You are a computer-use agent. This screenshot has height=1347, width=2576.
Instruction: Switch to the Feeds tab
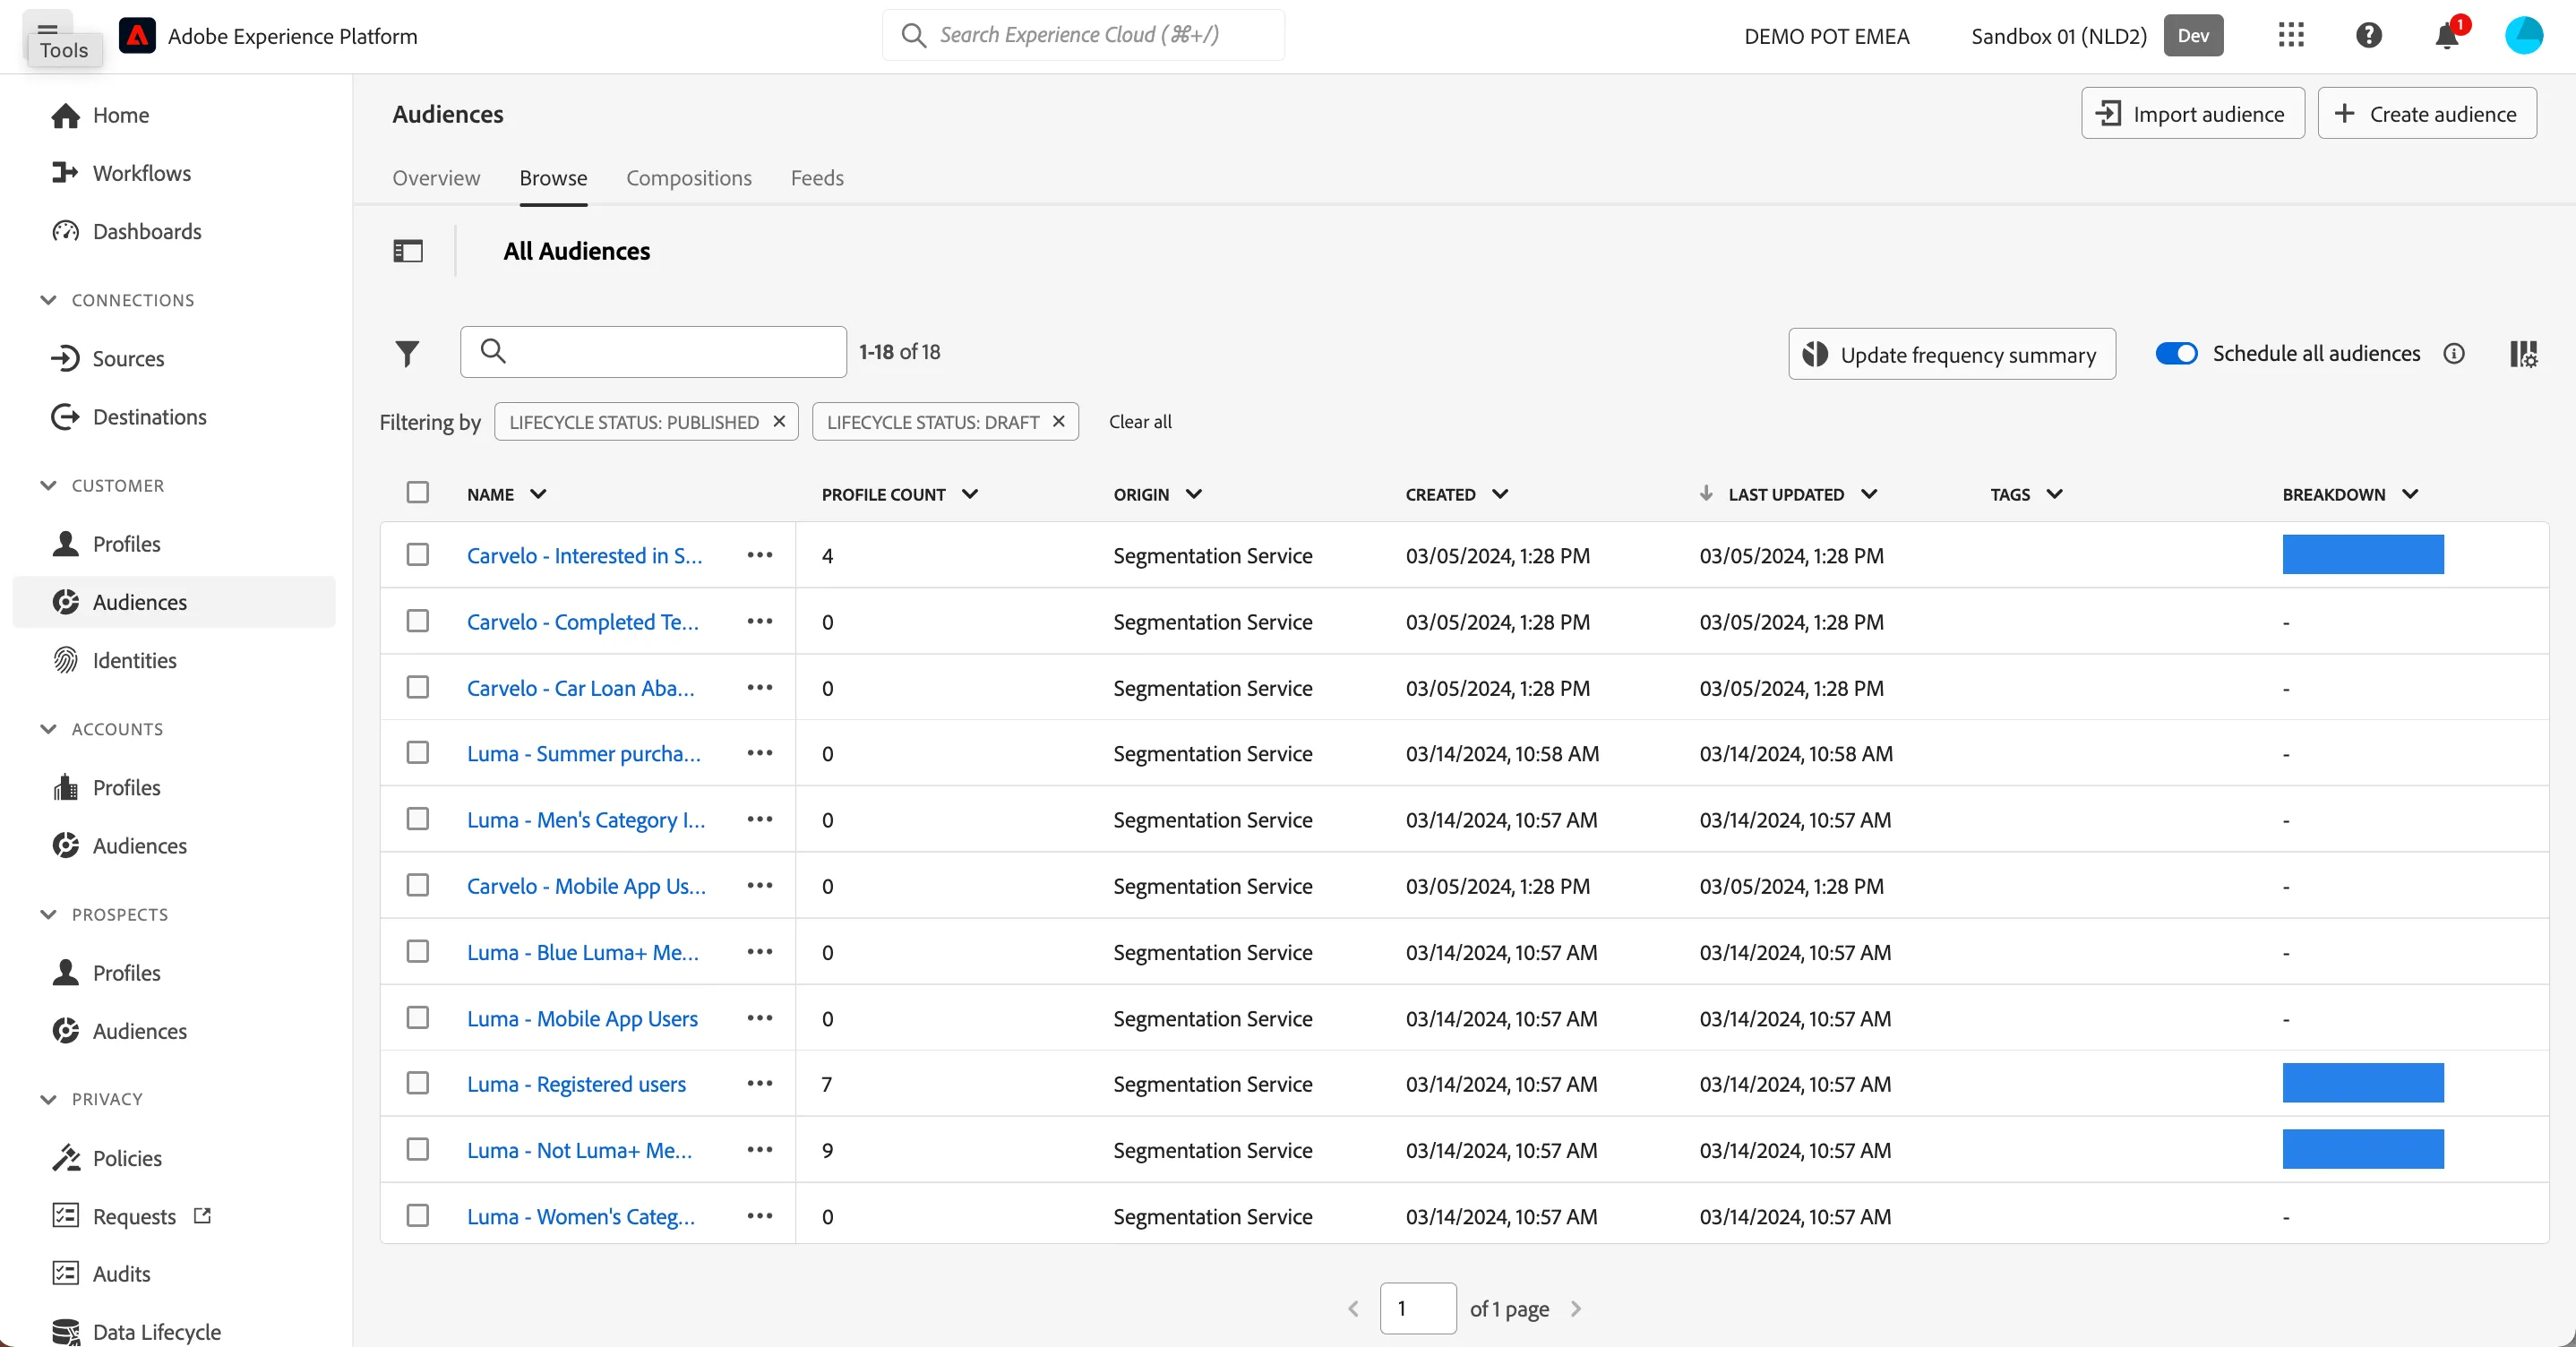coord(817,178)
